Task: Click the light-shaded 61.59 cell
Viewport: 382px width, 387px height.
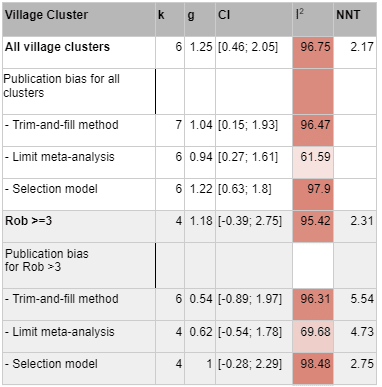Action: 313,162
